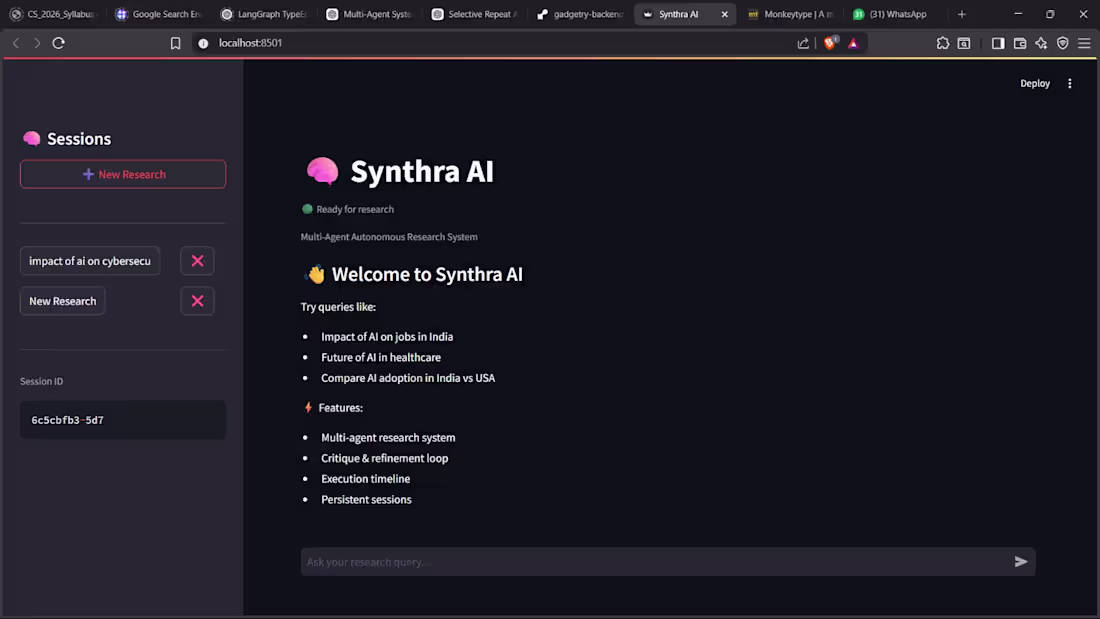1100x619 pixels.
Task: Click the Sessions sidebar heading
Action: (x=79, y=139)
